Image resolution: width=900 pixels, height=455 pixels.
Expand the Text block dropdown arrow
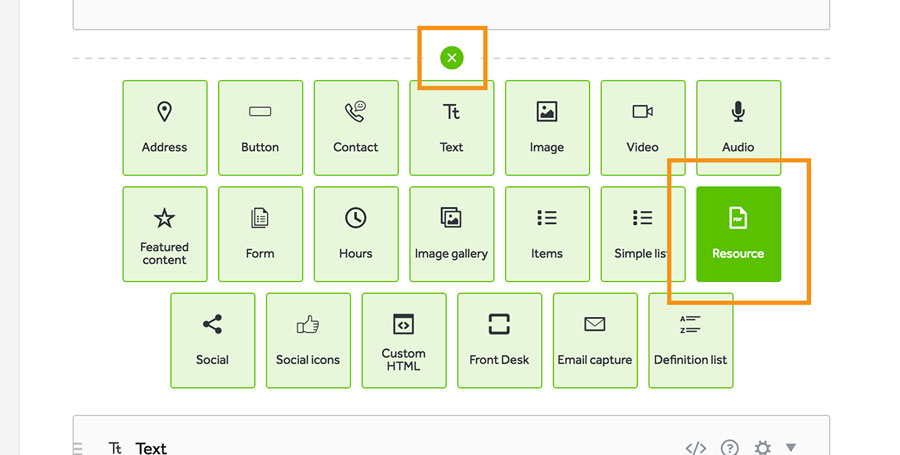791,448
